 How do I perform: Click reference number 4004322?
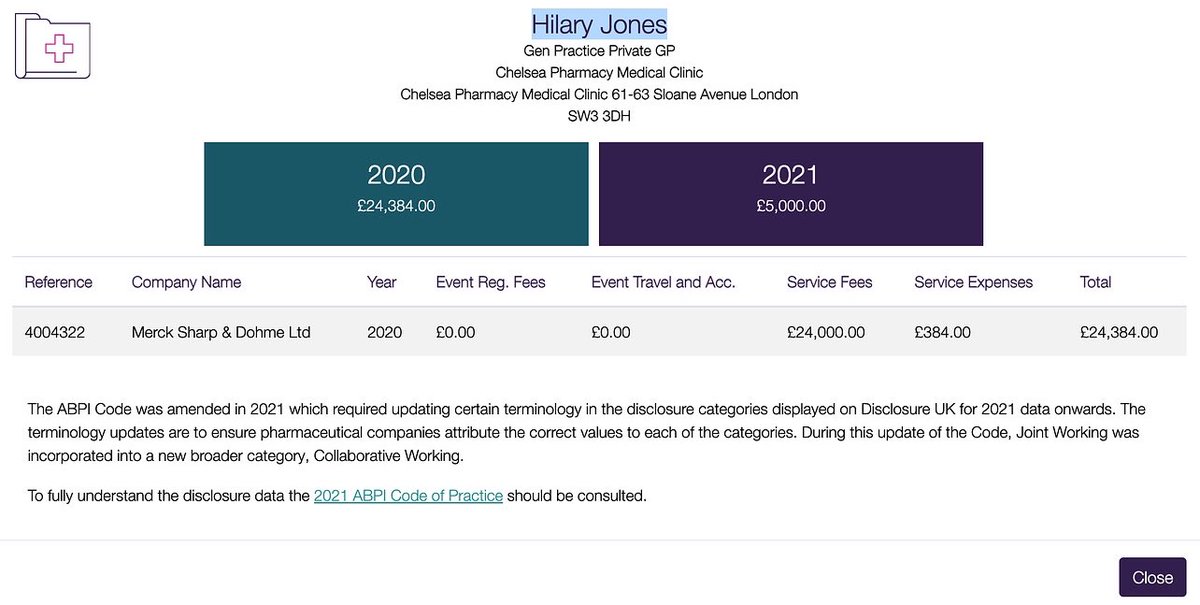click(55, 332)
